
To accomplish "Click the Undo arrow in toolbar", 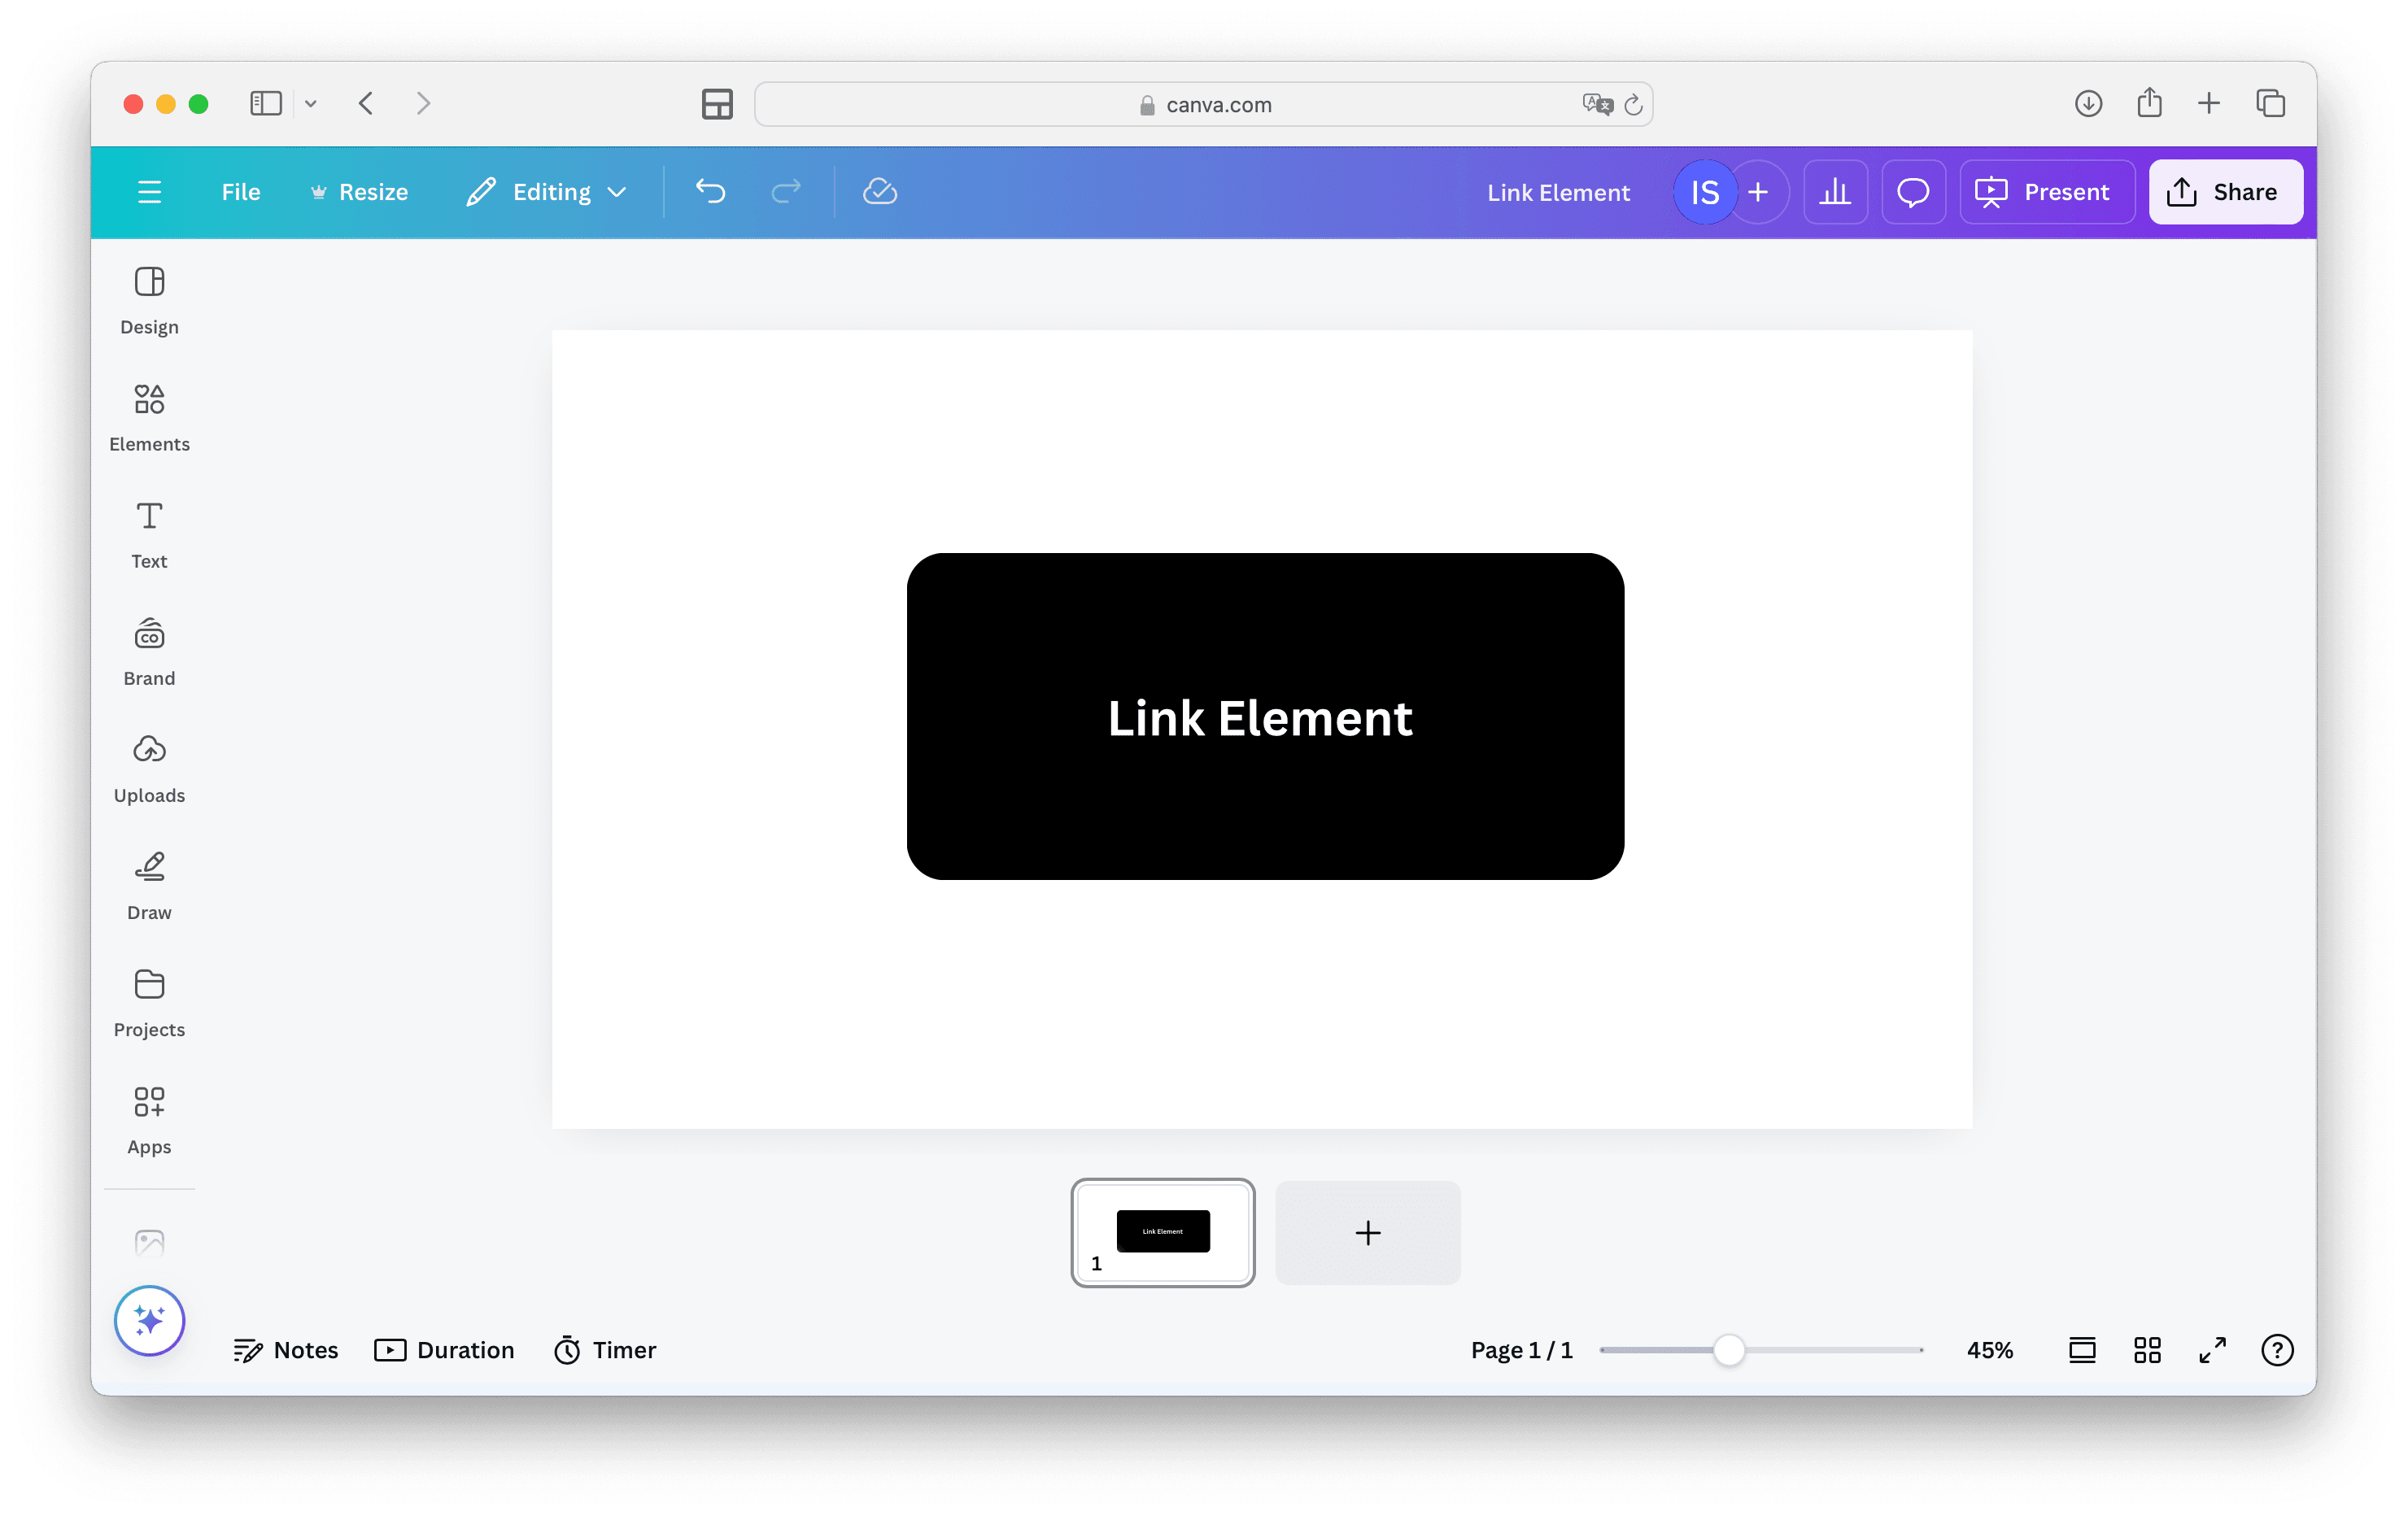I will click(710, 192).
